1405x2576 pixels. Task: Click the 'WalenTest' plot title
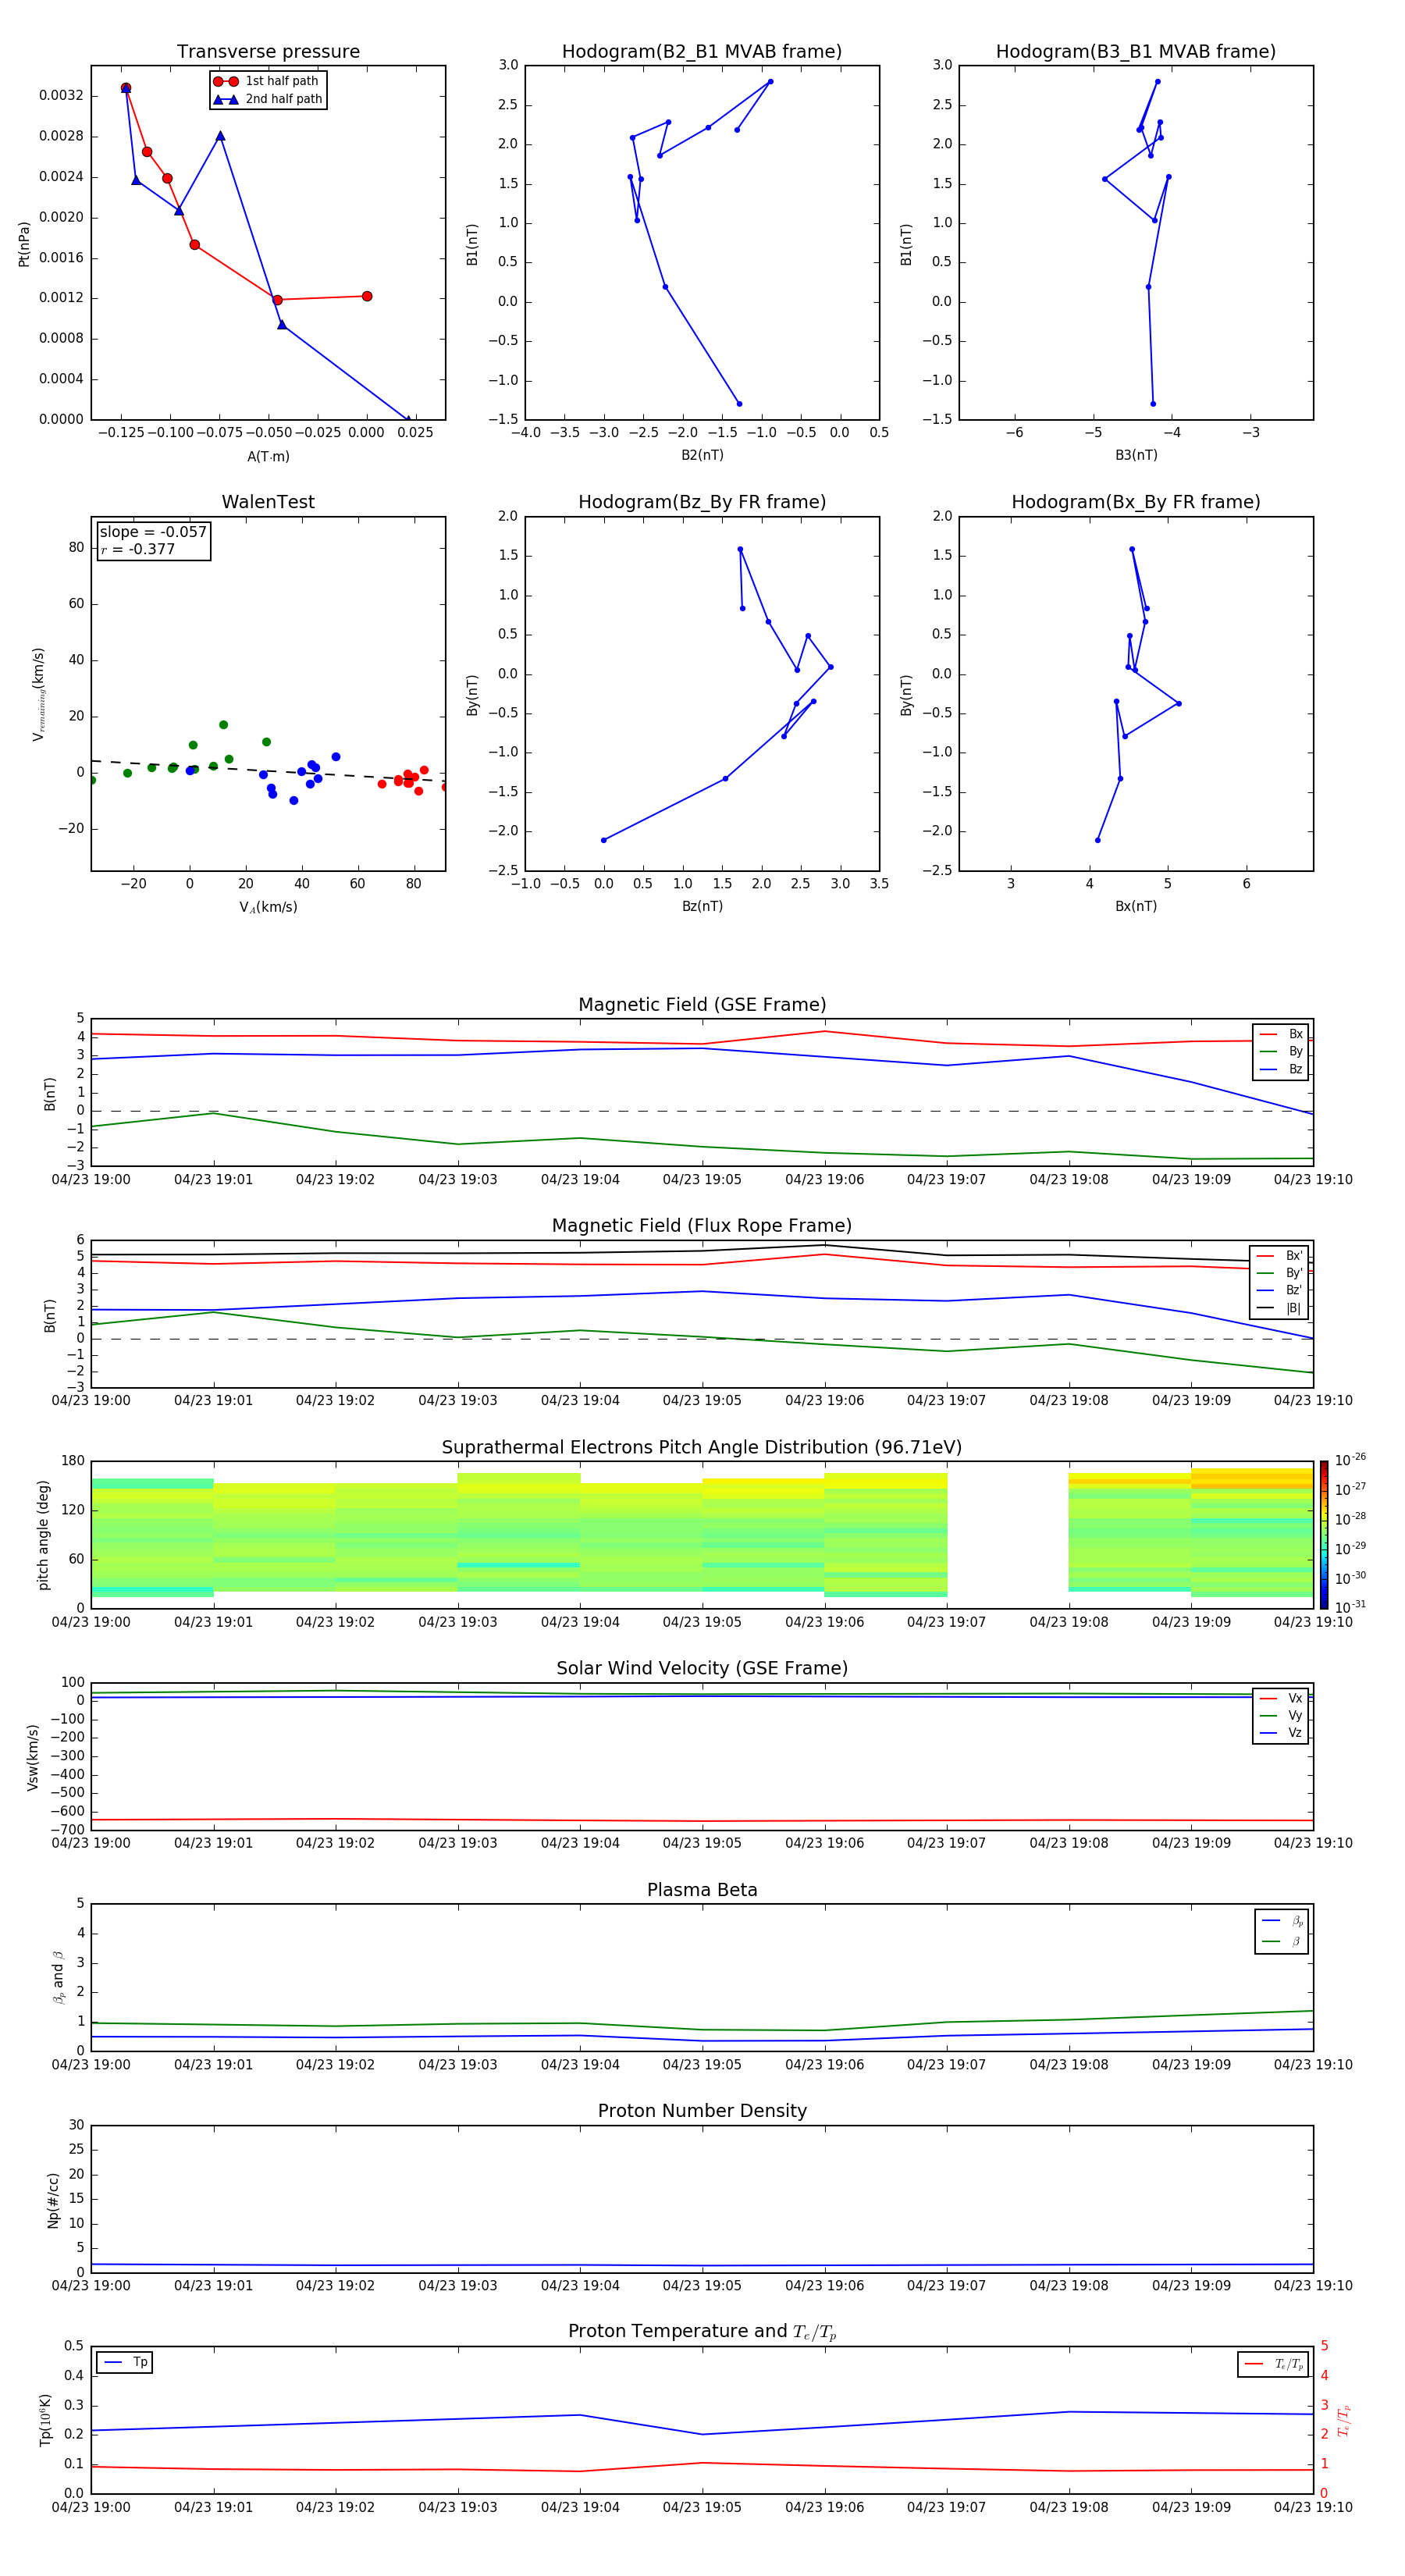pyautogui.click(x=268, y=502)
